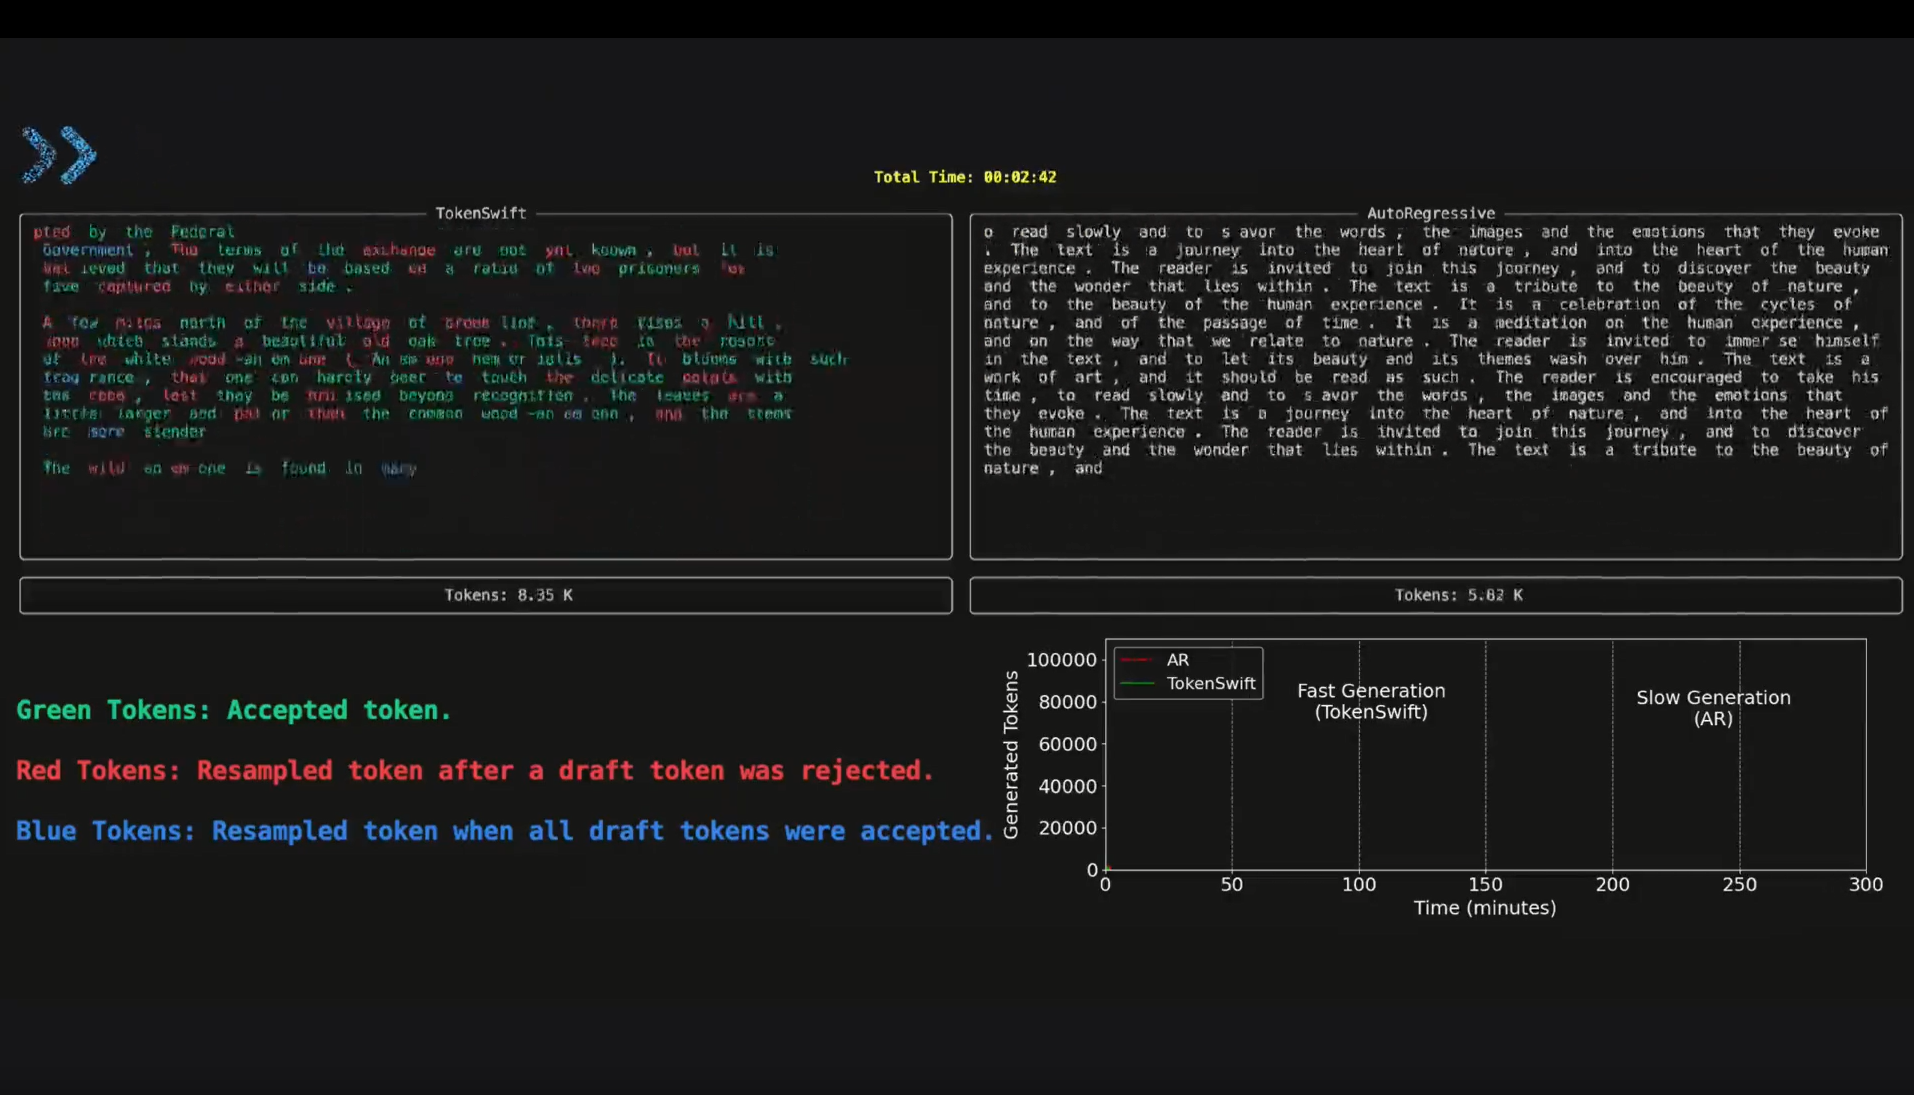Image resolution: width=1914 pixels, height=1095 pixels.
Task: Click the Time (minutes) x-axis label
Action: pos(1485,908)
